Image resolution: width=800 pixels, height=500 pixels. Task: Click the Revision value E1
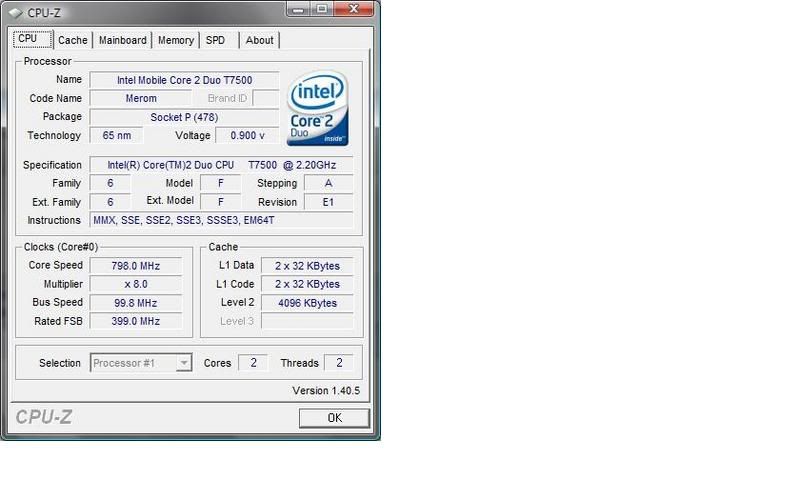328,202
